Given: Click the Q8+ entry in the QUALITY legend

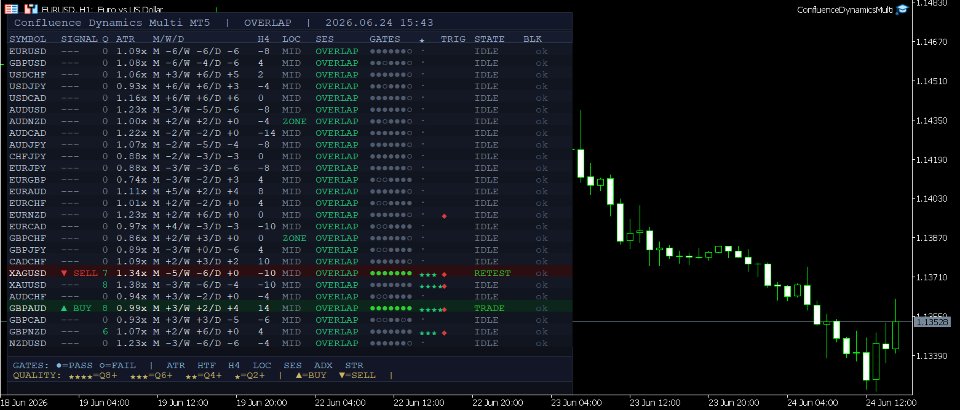Looking at the screenshot, I should [x=95, y=375].
